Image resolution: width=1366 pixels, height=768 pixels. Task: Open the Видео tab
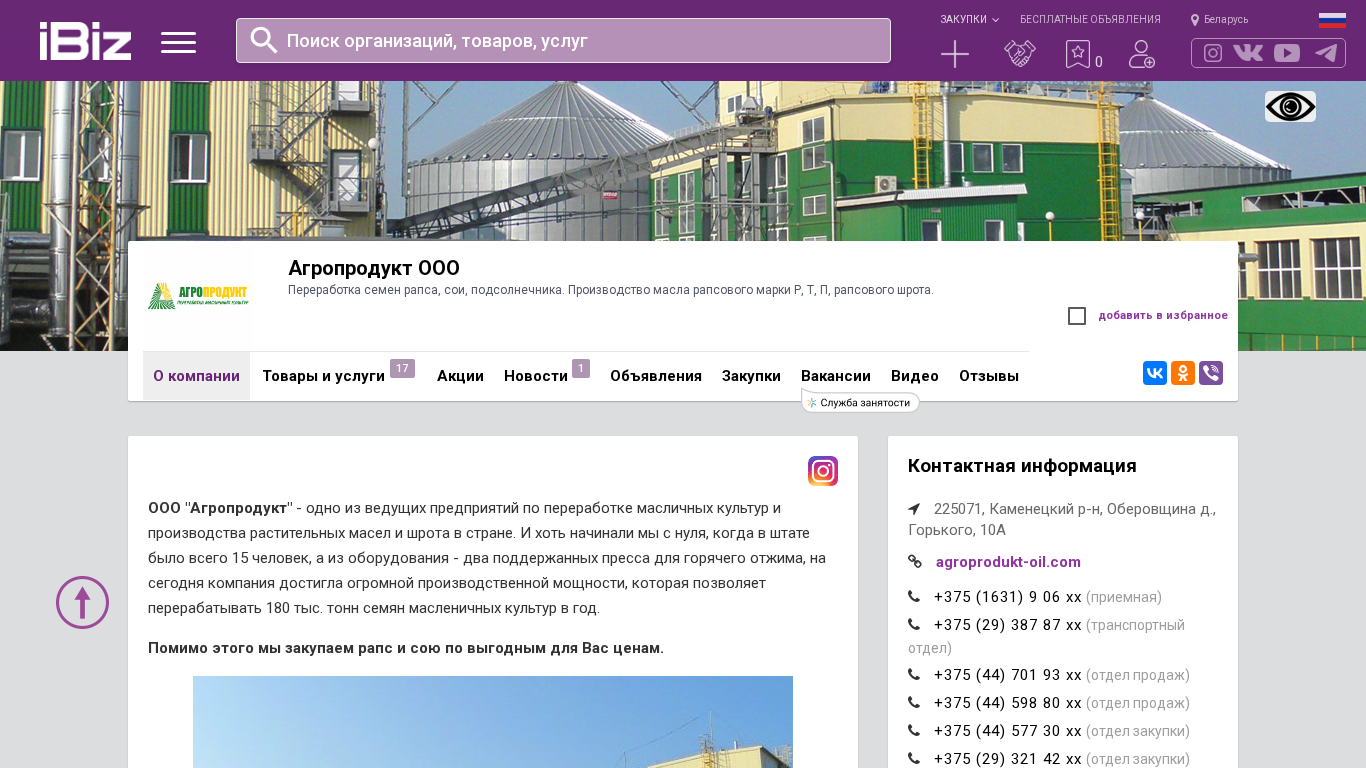click(915, 376)
